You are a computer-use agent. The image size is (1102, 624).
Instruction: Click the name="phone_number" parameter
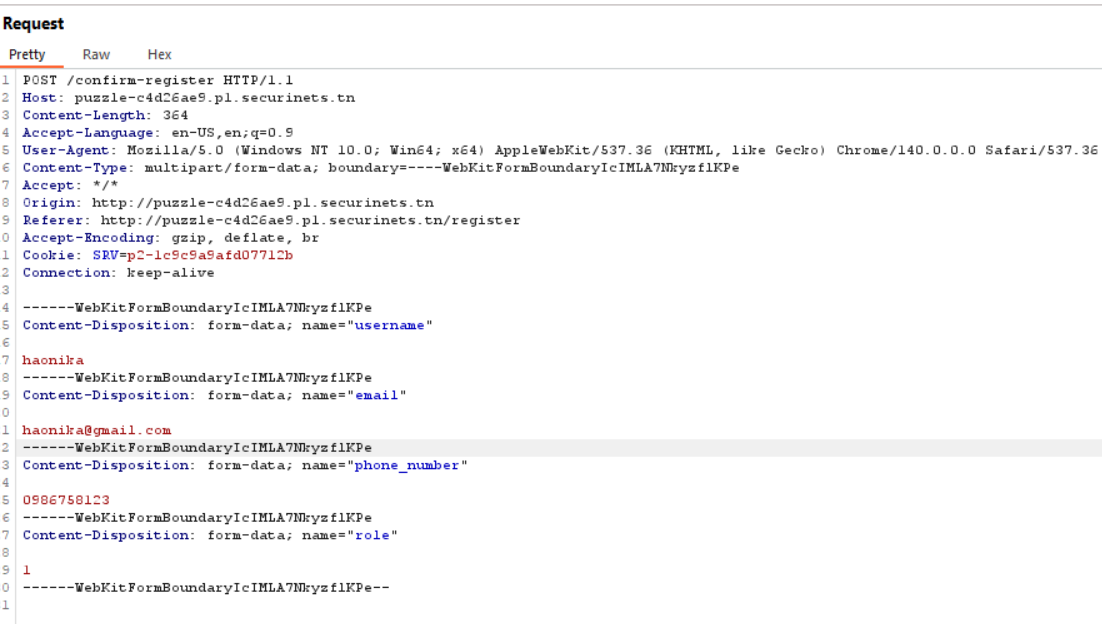tap(384, 465)
